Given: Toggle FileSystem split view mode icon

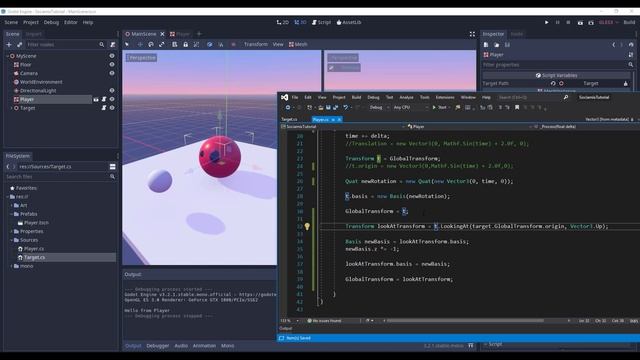Looking at the screenshot, I should [x=112, y=167].
